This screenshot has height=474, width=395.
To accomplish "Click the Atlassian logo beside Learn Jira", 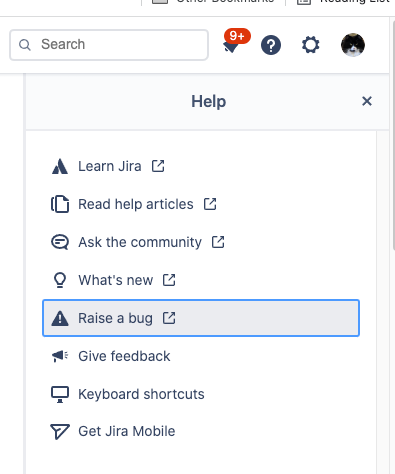I will click(x=60, y=166).
